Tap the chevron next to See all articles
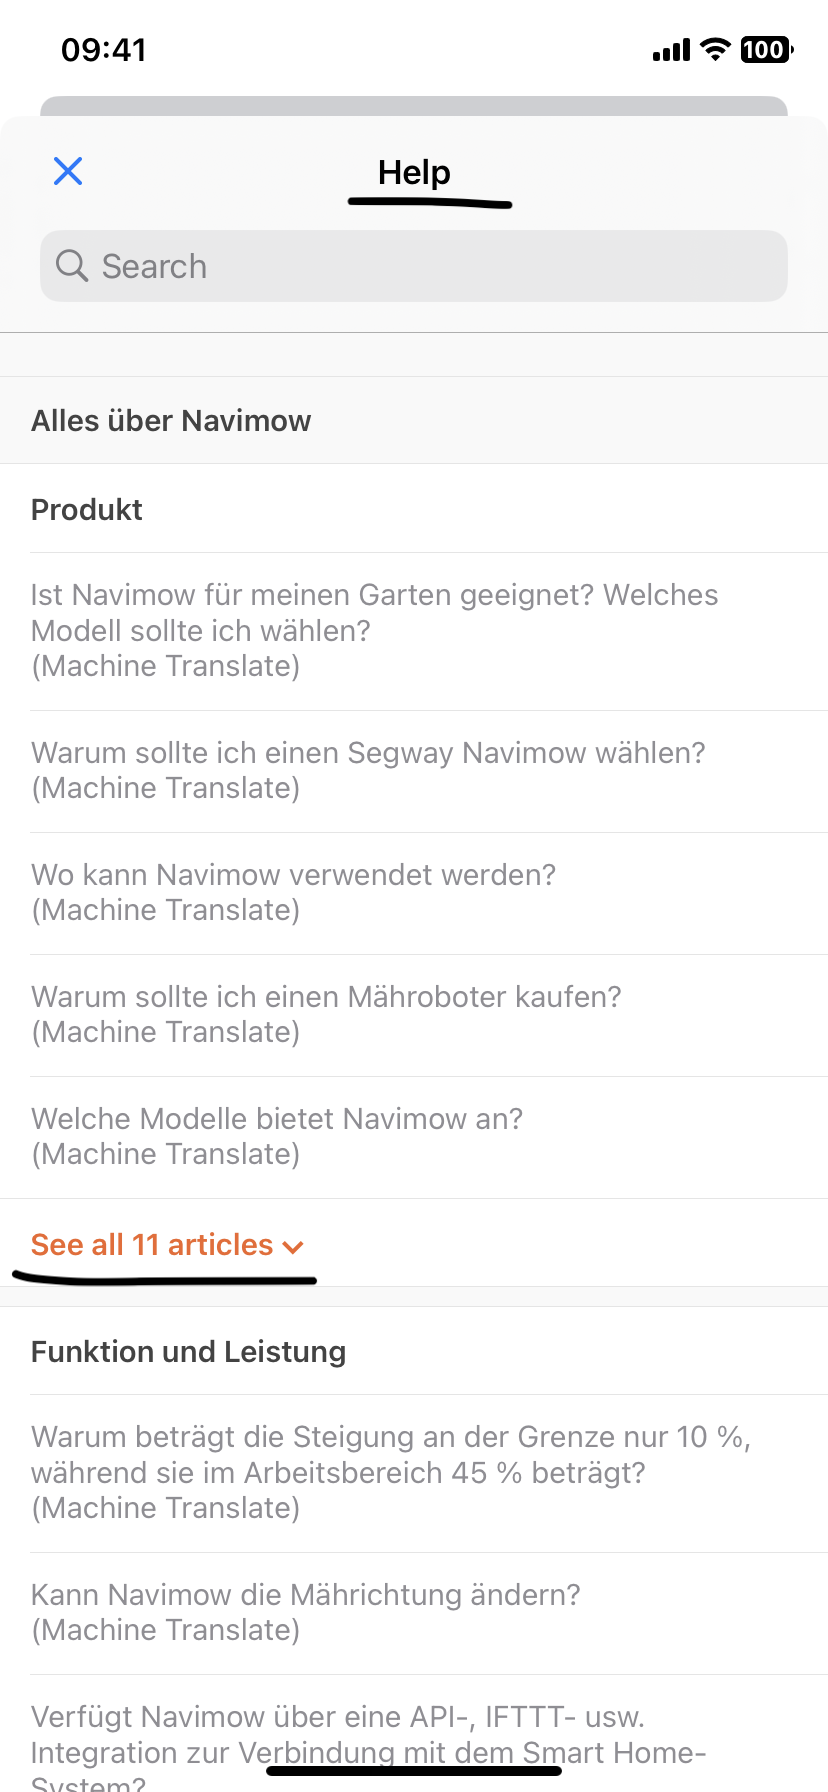 click(293, 1247)
